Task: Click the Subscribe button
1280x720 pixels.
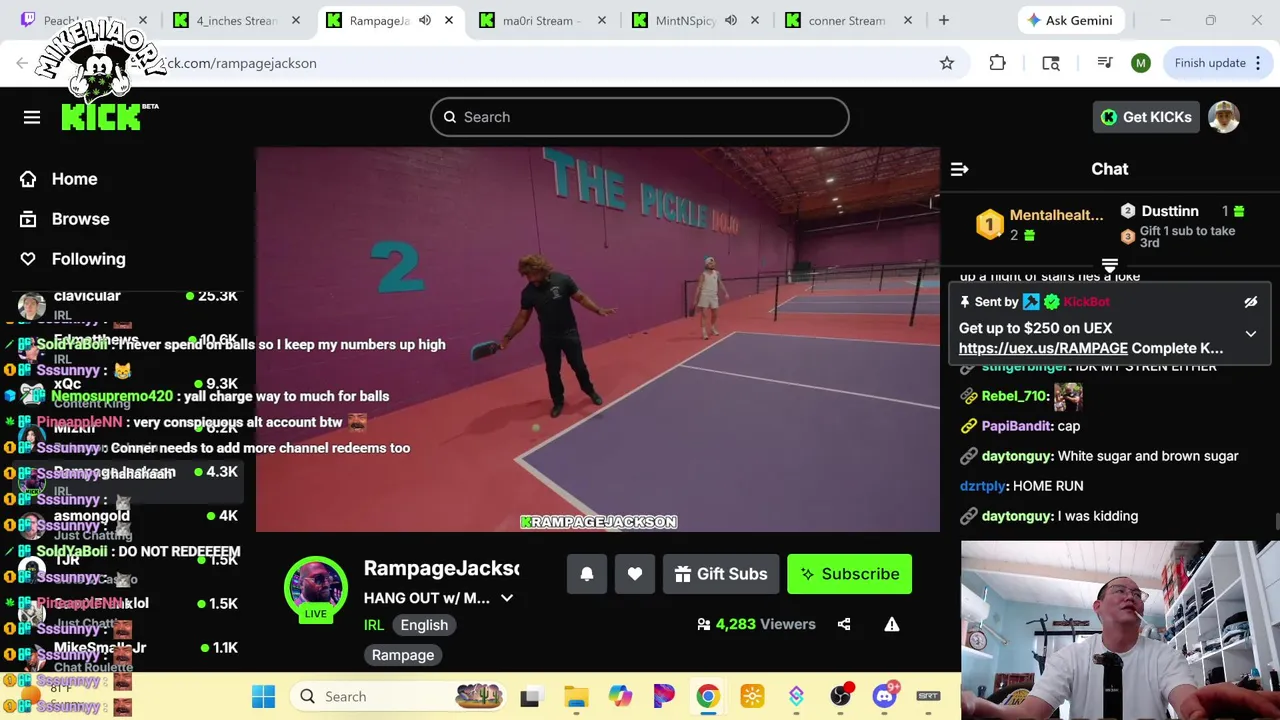Action: pos(849,574)
